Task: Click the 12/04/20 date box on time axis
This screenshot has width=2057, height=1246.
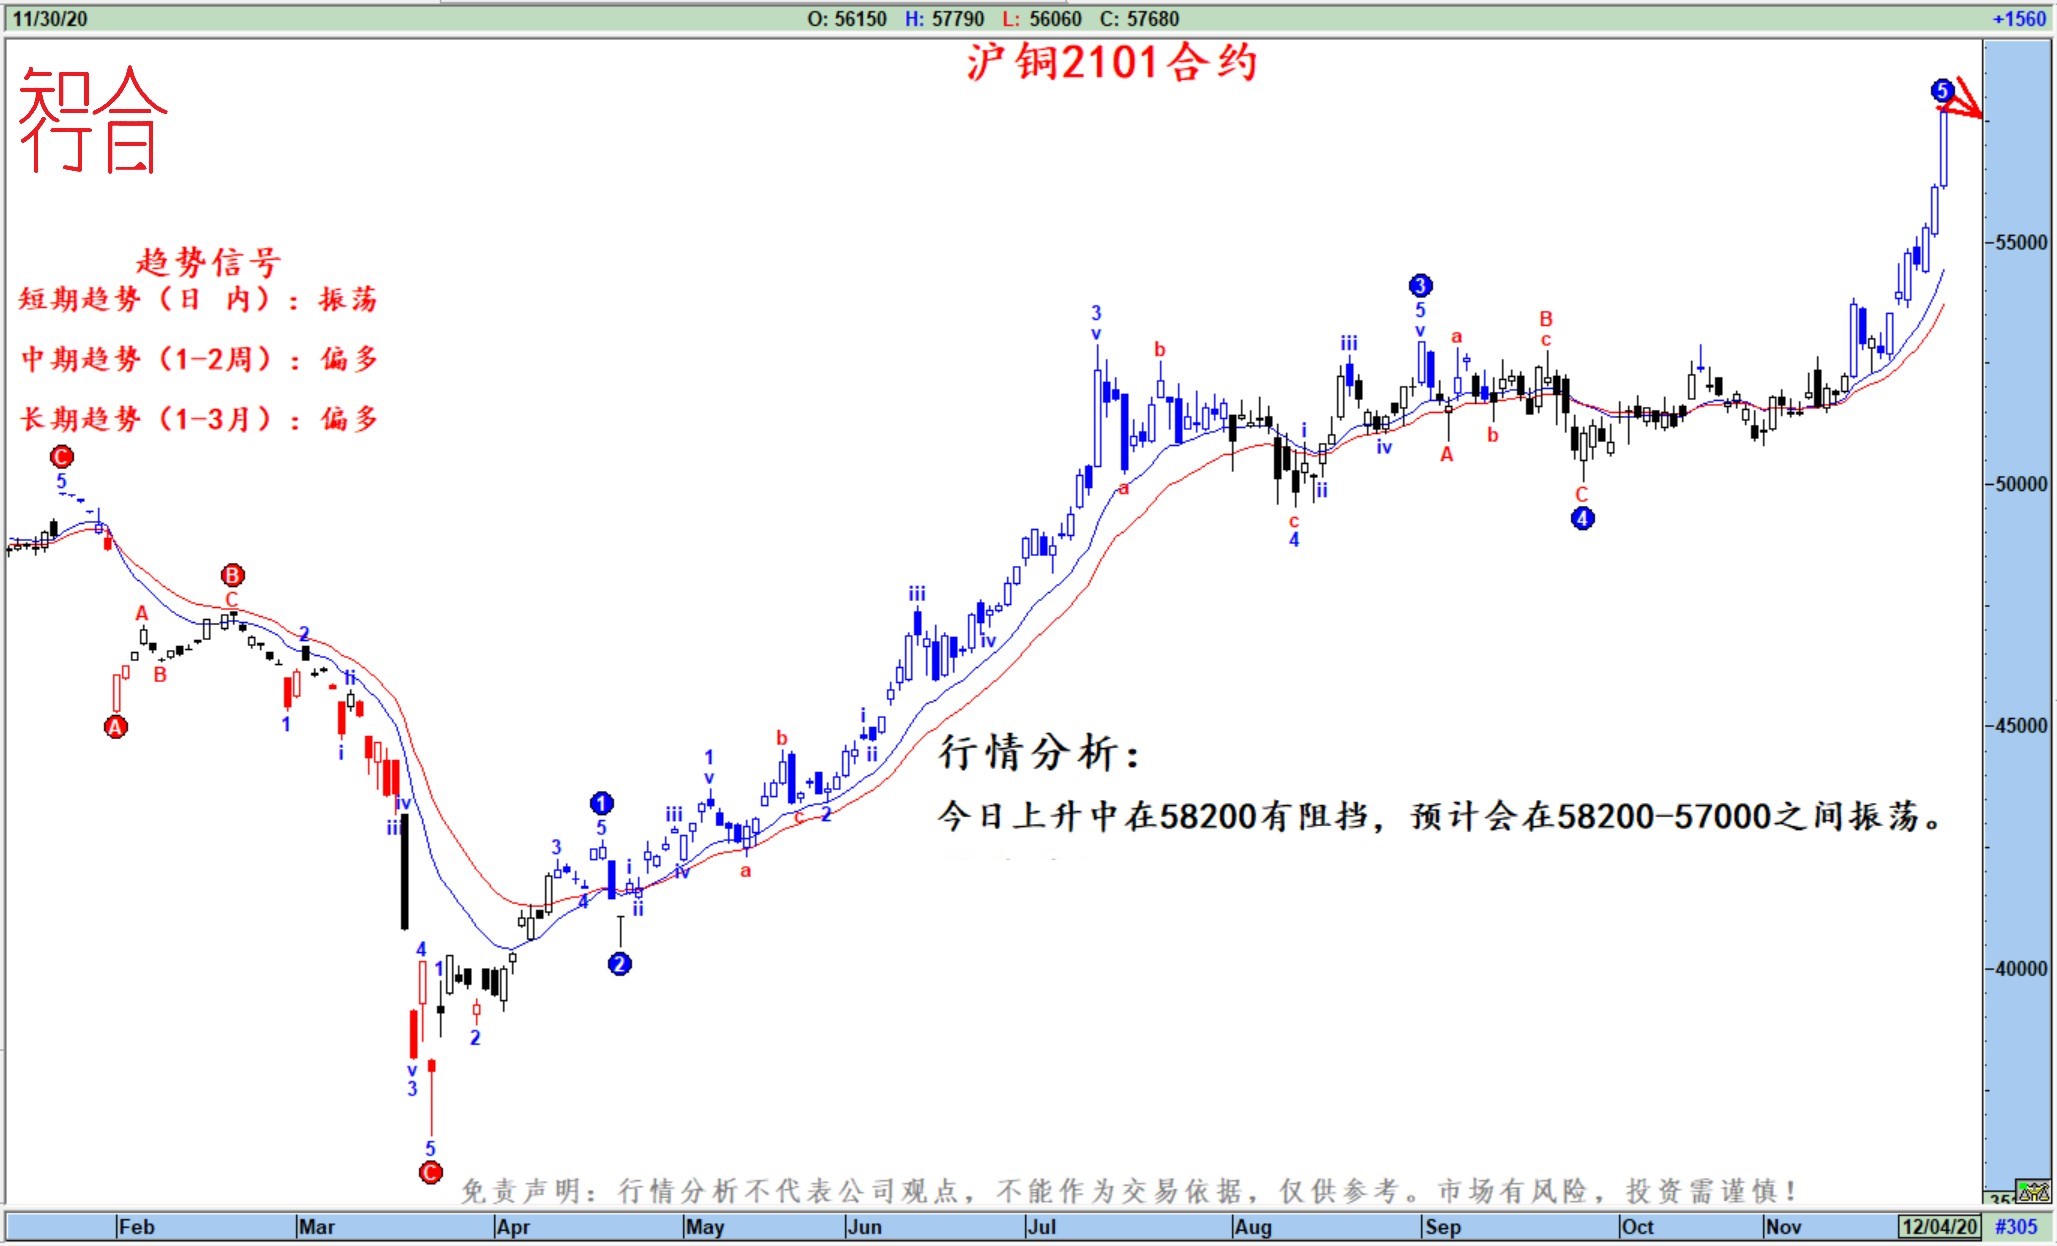Action: coord(1939,1227)
